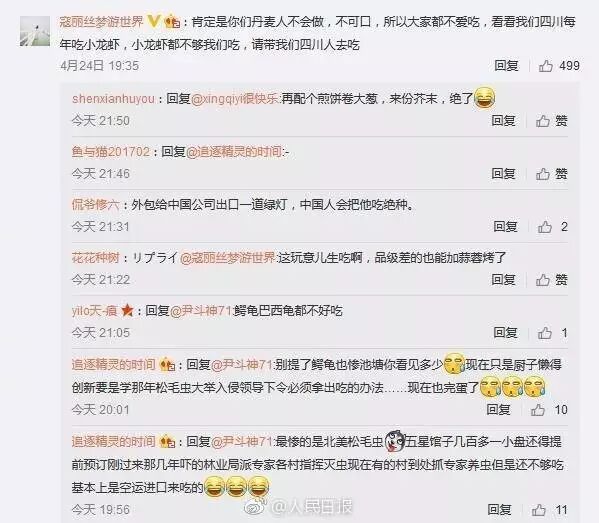Click thumbs-up on the 21:31 reply with 2 likes
Screen dimensions: 599x523
[x=545, y=227]
